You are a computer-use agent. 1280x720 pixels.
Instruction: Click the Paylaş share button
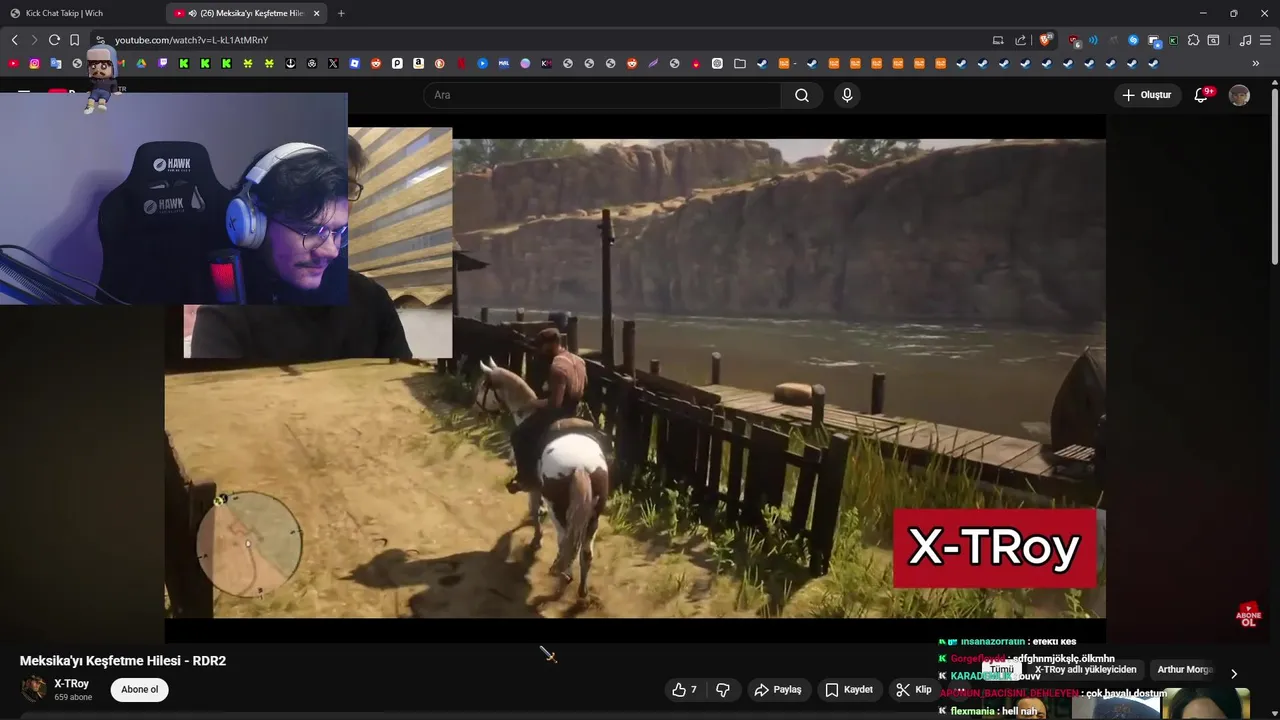point(778,690)
